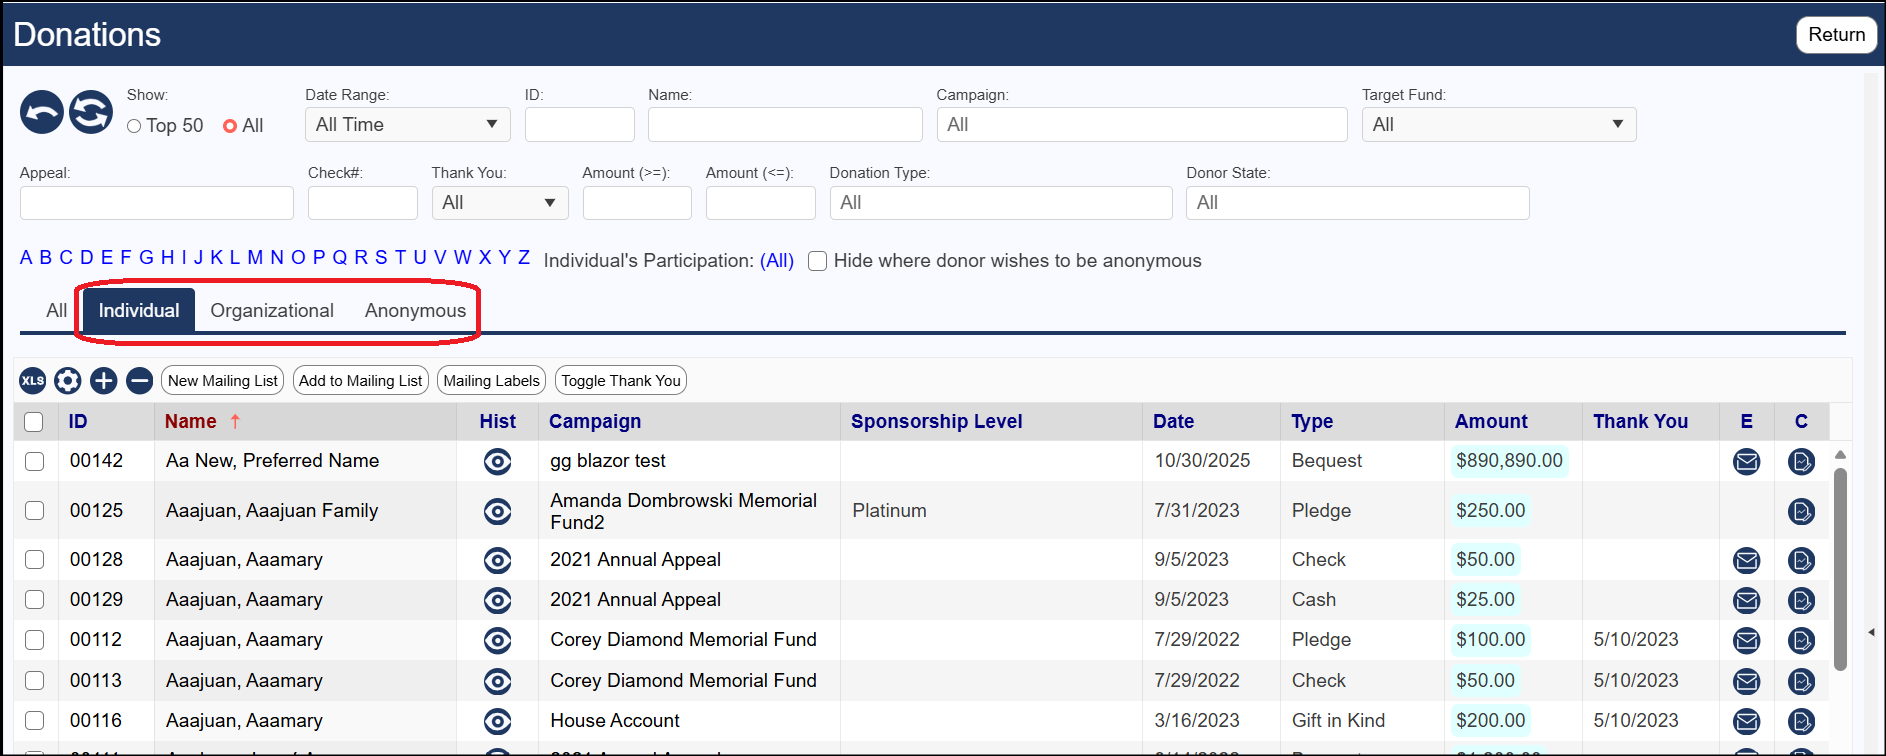The width and height of the screenshot is (1886, 756).
Task: Select the All radio button under Show
Action: click(230, 126)
